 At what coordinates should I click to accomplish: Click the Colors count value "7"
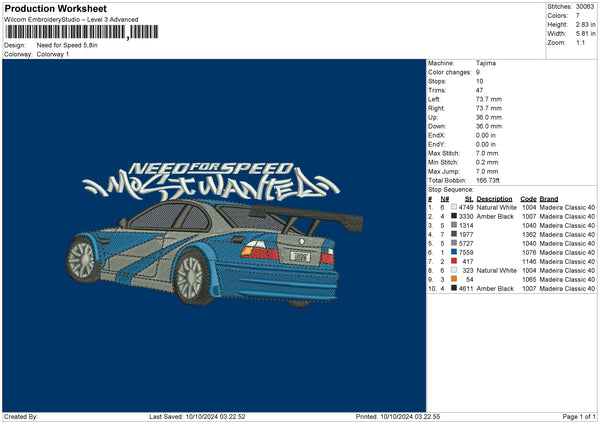[x=577, y=16]
